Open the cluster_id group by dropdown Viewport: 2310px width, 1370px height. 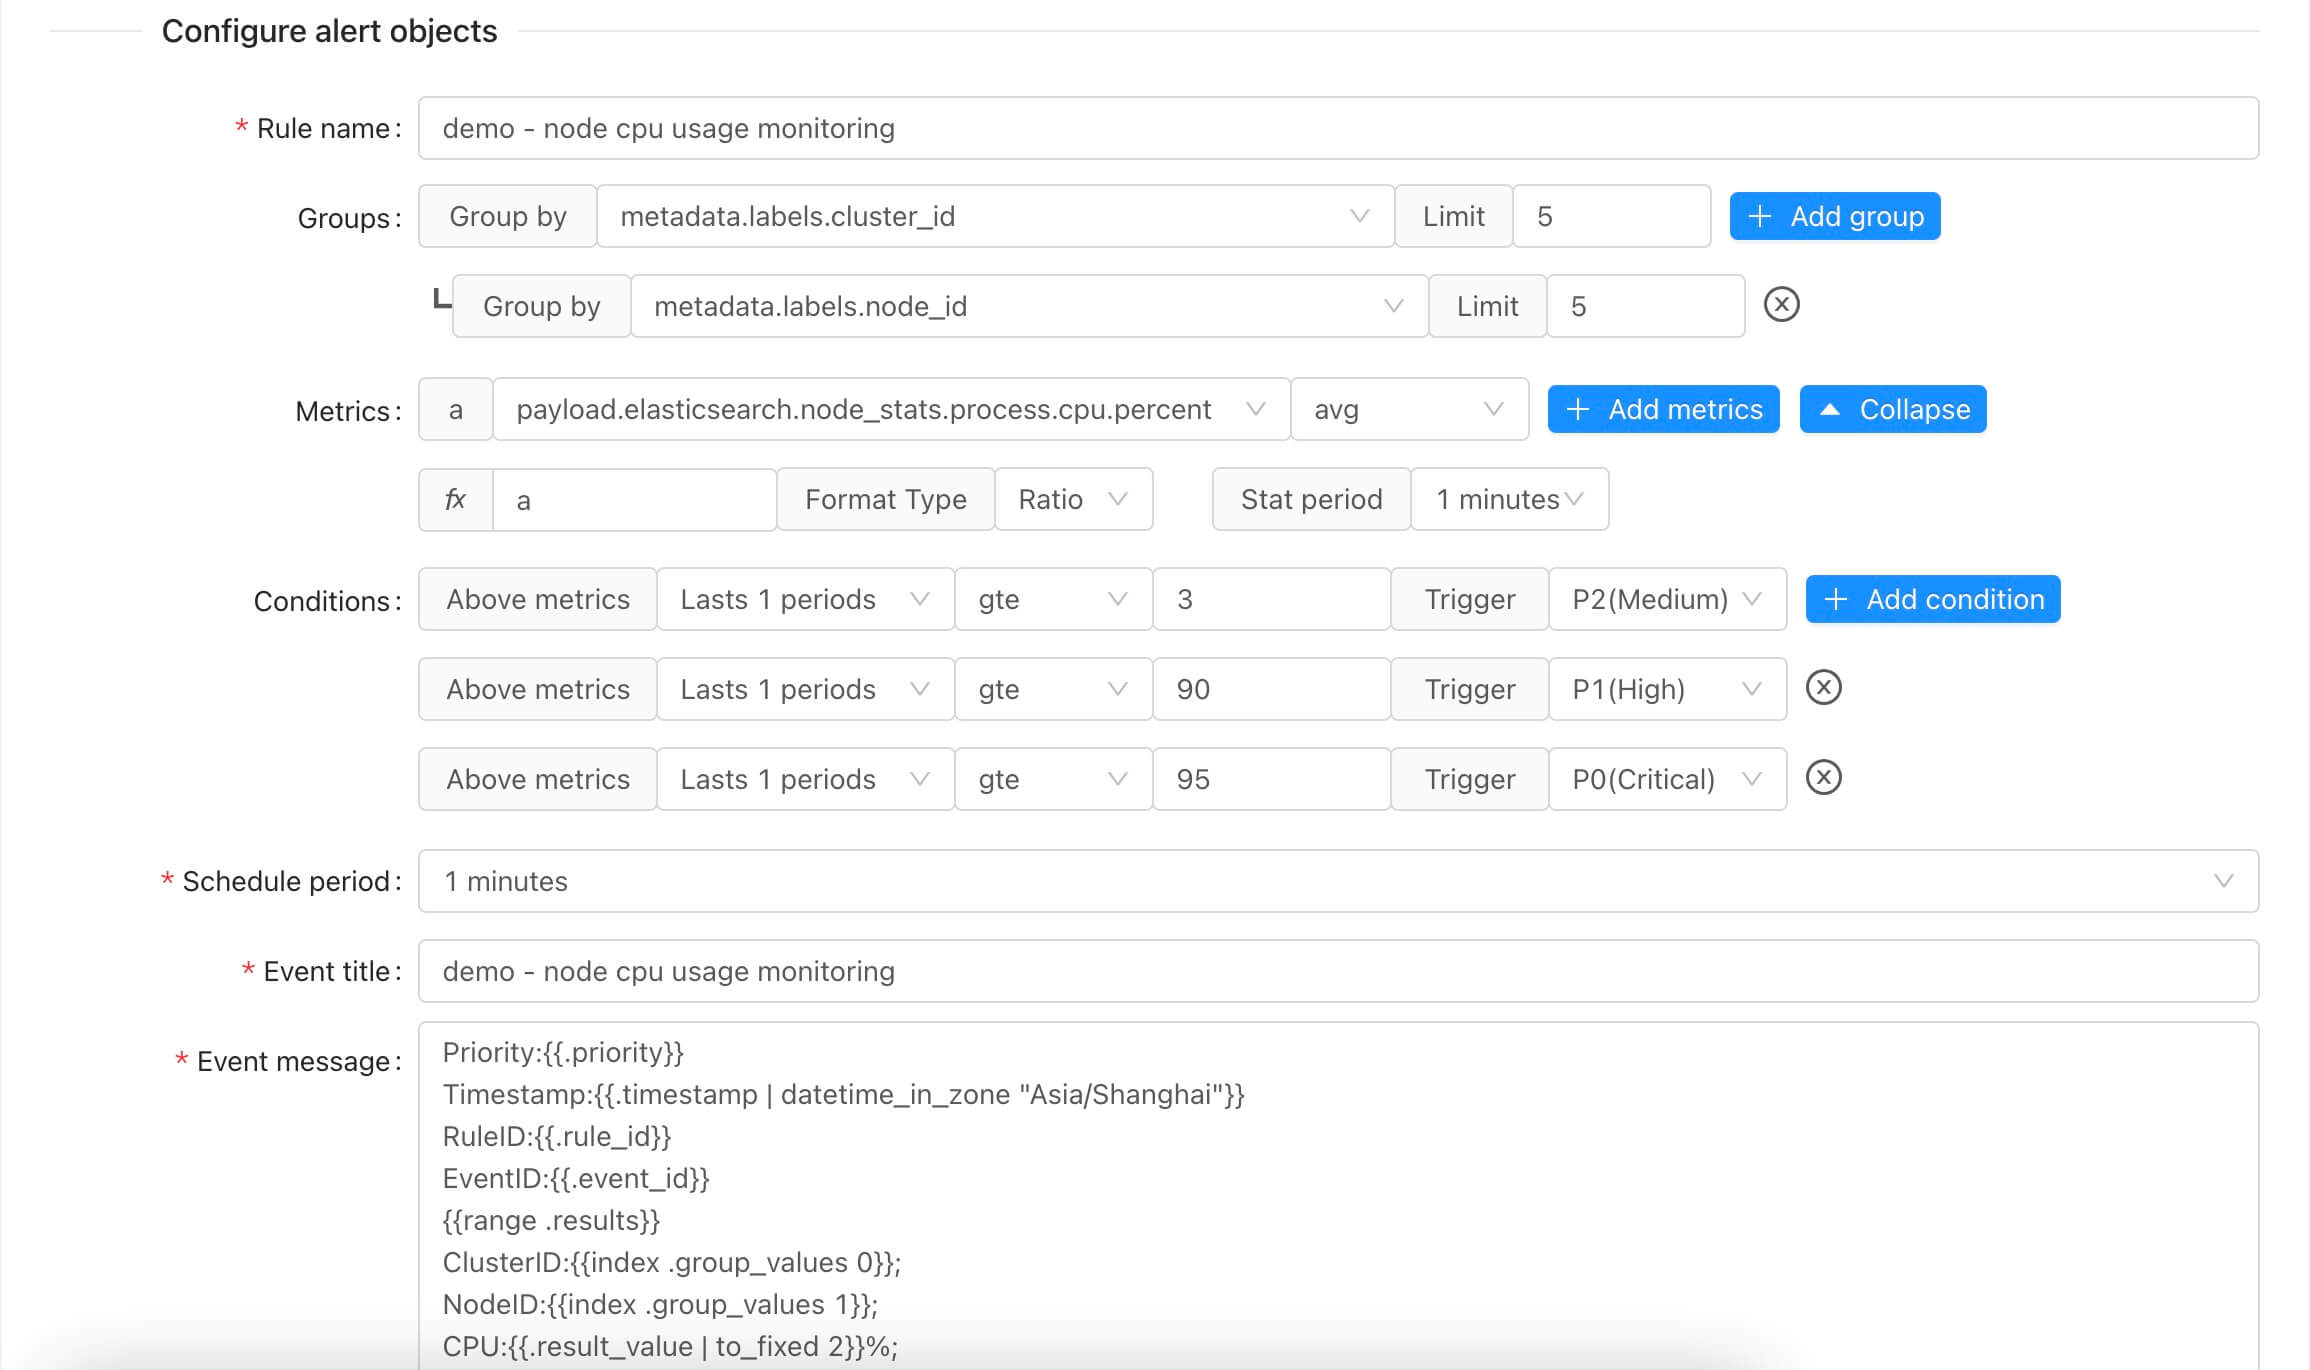tap(994, 216)
